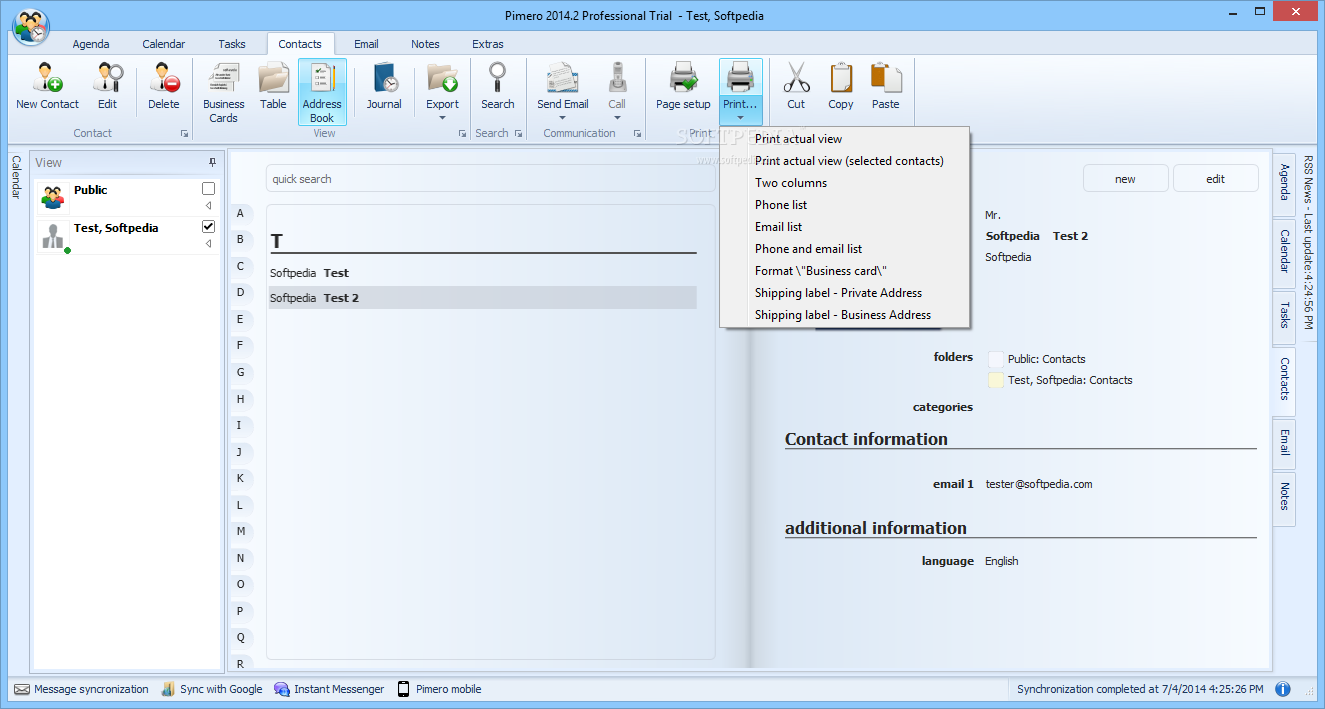The height and width of the screenshot is (709, 1325).
Task: Click the Copy icon
Action: (841, 78)
